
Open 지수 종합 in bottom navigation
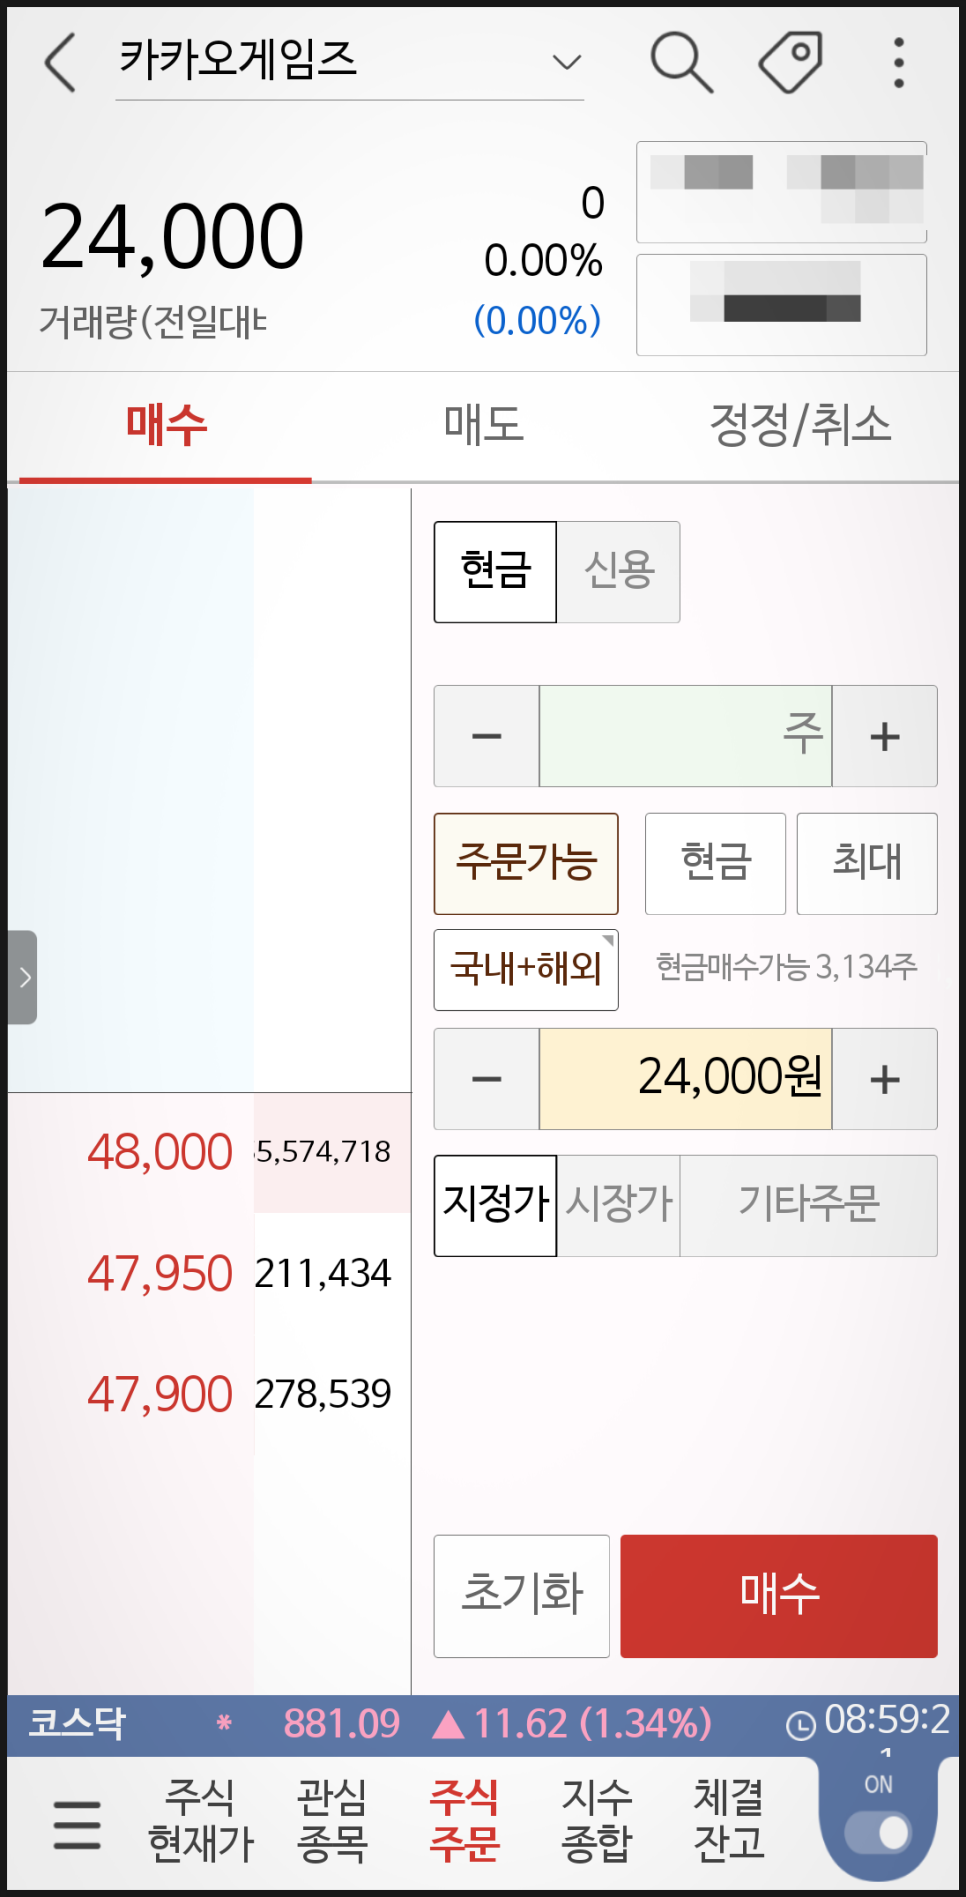tap(597, 1821)
